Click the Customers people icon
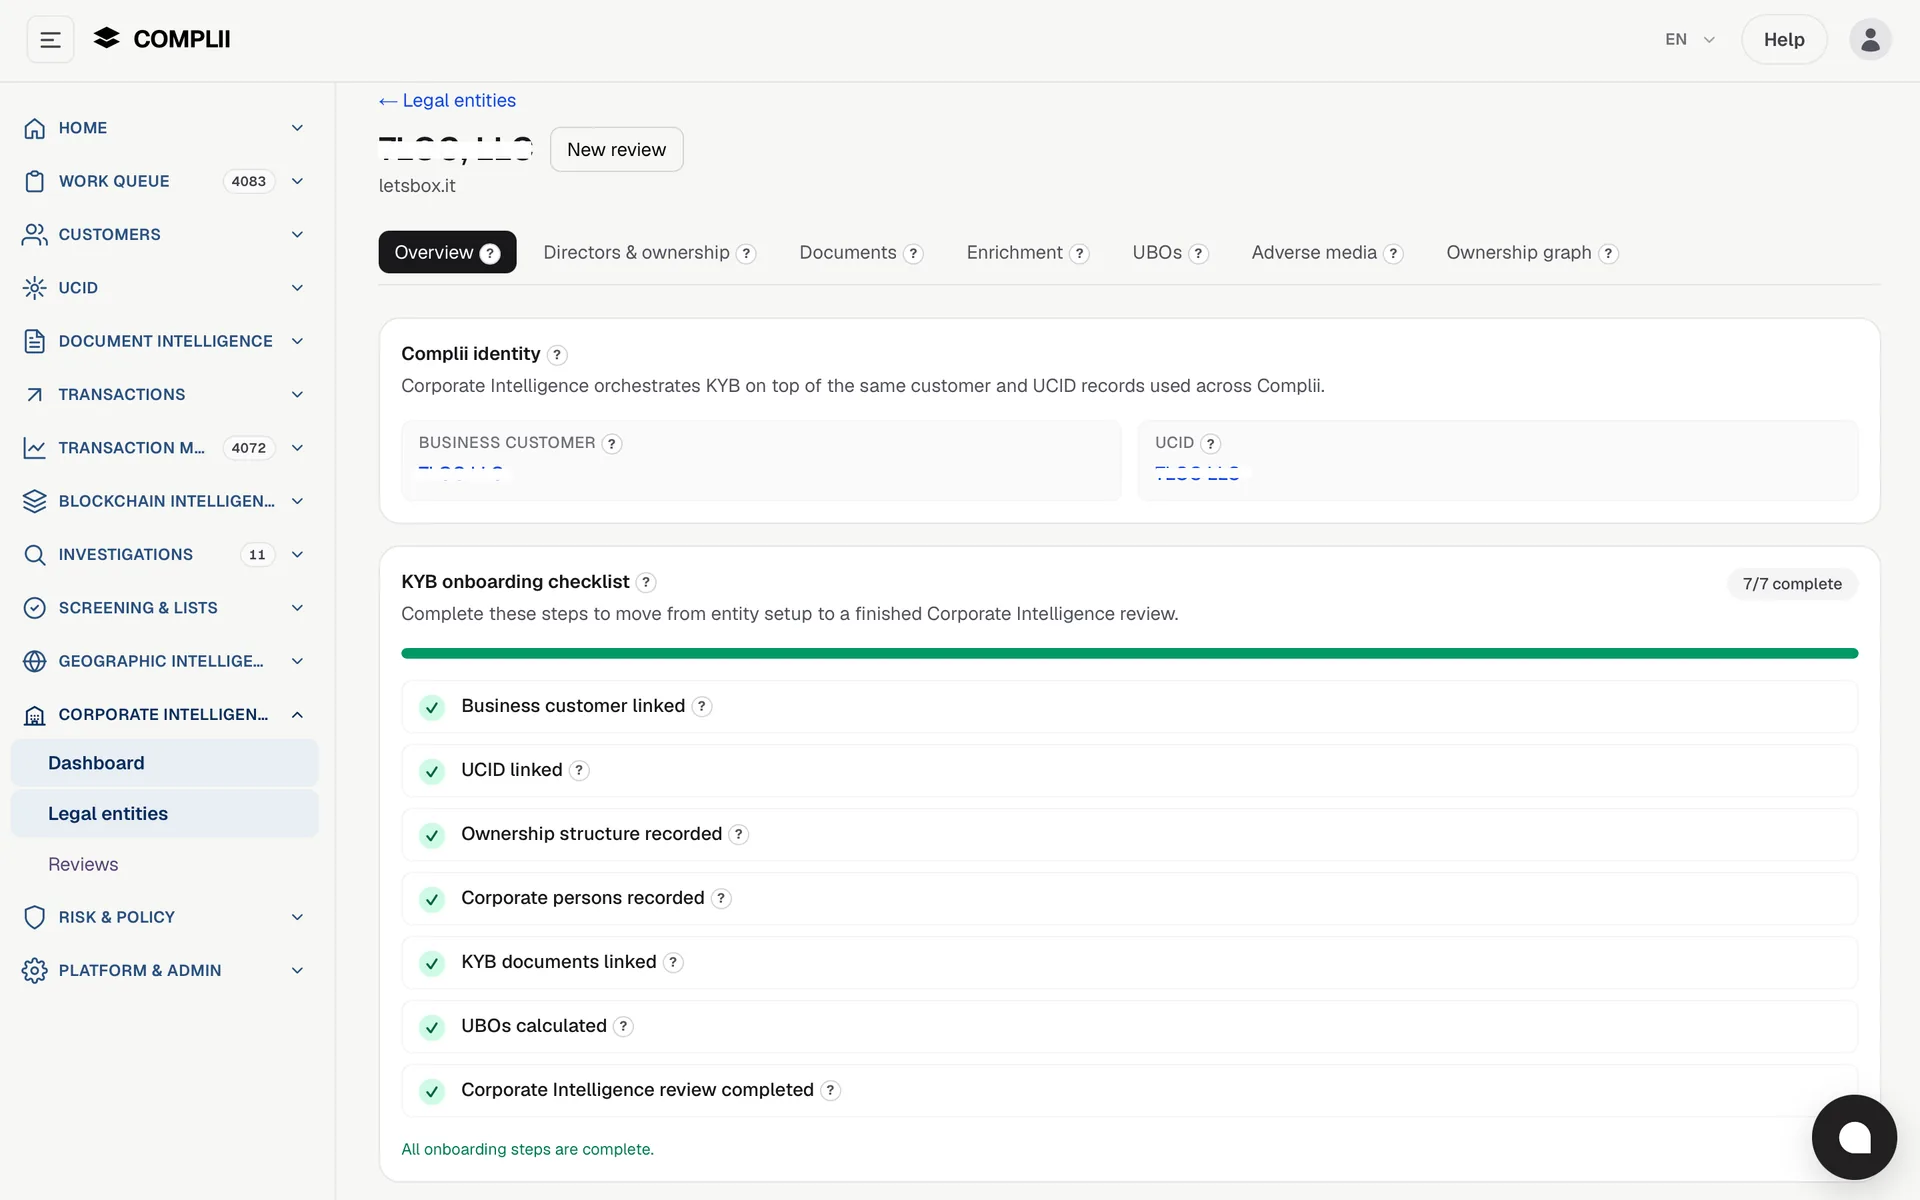Viewport: 1920px width, 1200px height. click(35, 234)
